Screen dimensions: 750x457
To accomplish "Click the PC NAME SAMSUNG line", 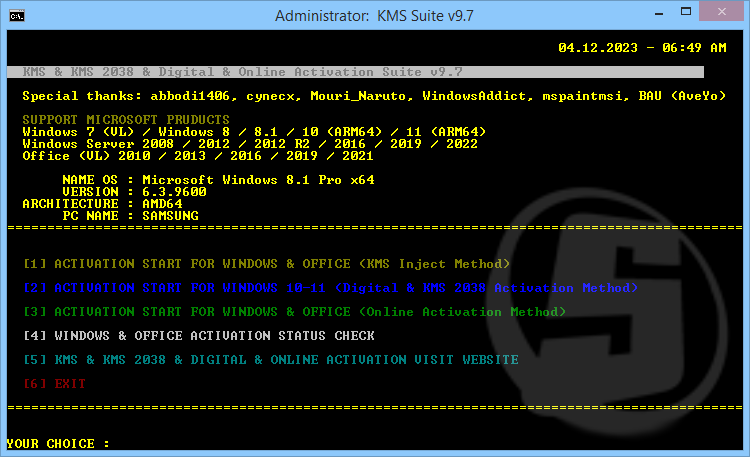I will [130, 216].
